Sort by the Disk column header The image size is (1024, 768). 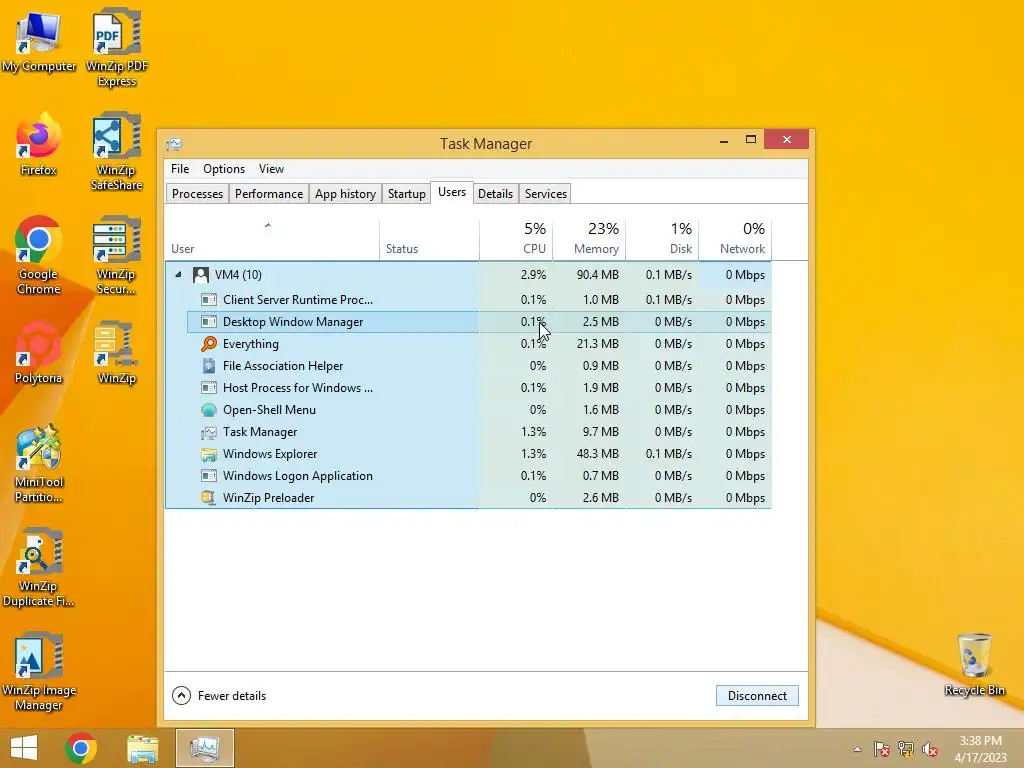click(x=662, y=240)
